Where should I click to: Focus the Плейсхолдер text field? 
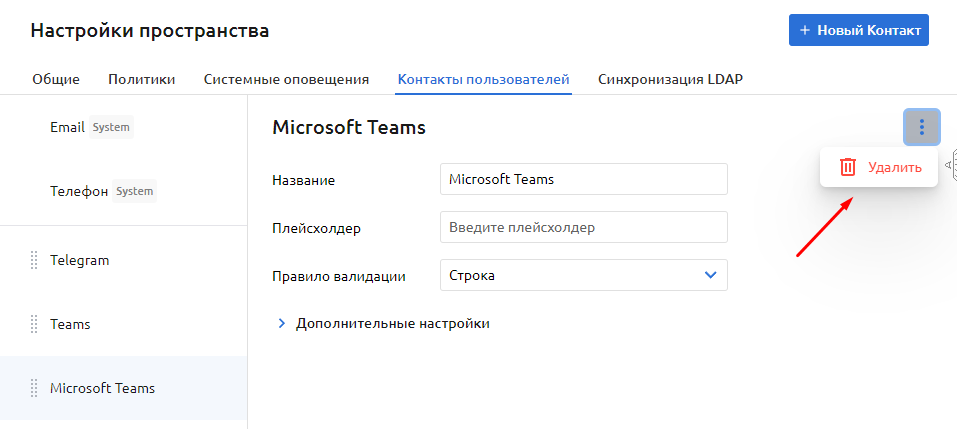pos(583,227)
